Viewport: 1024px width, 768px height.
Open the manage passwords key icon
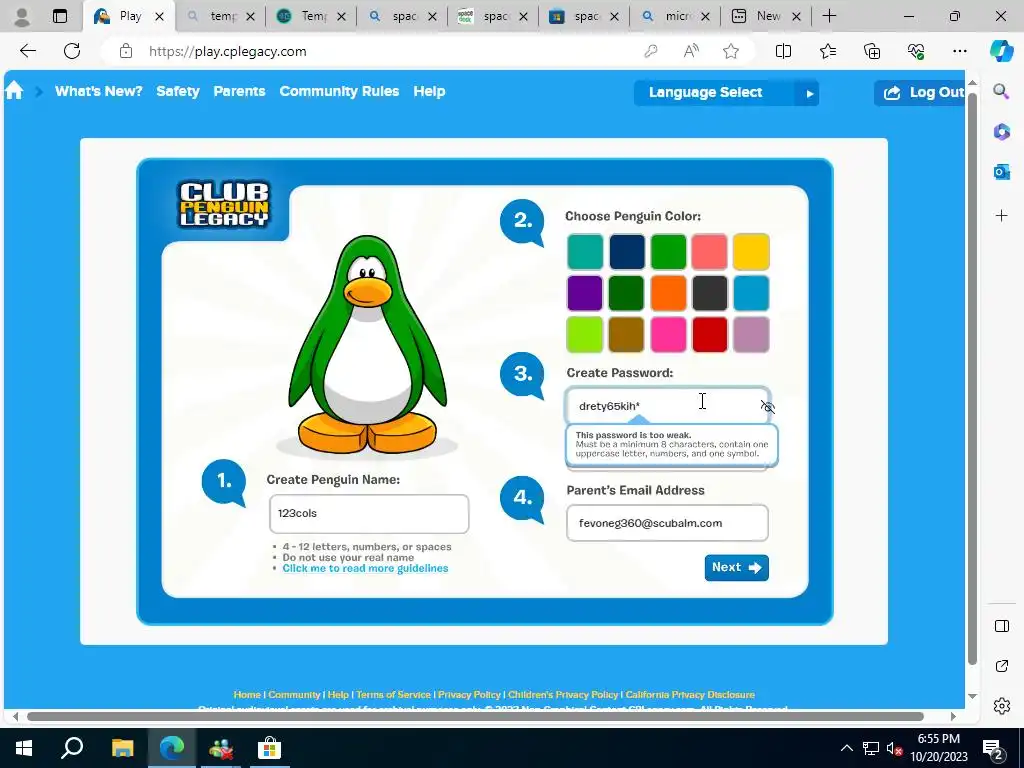click(x=650, y=51)
